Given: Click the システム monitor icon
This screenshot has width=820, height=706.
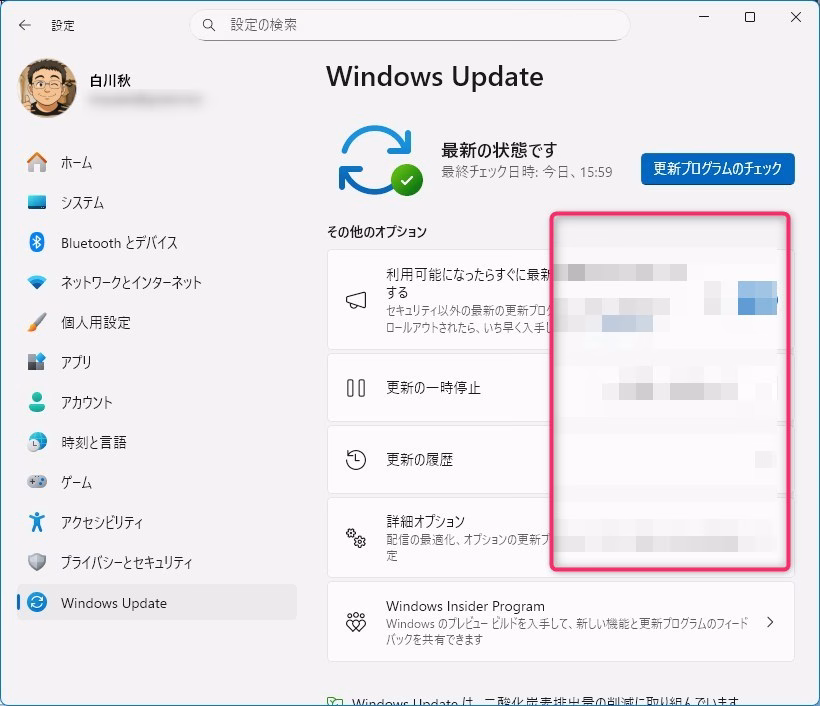Looking at the screenshot, I should tap(37, 202).
